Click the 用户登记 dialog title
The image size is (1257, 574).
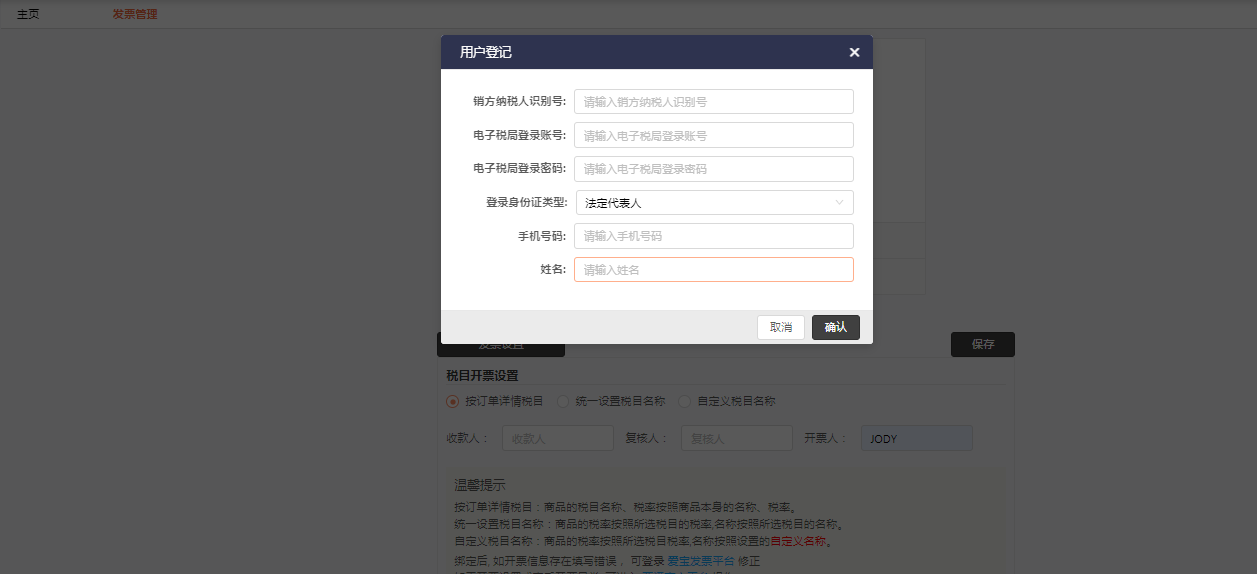coord(486,52)
